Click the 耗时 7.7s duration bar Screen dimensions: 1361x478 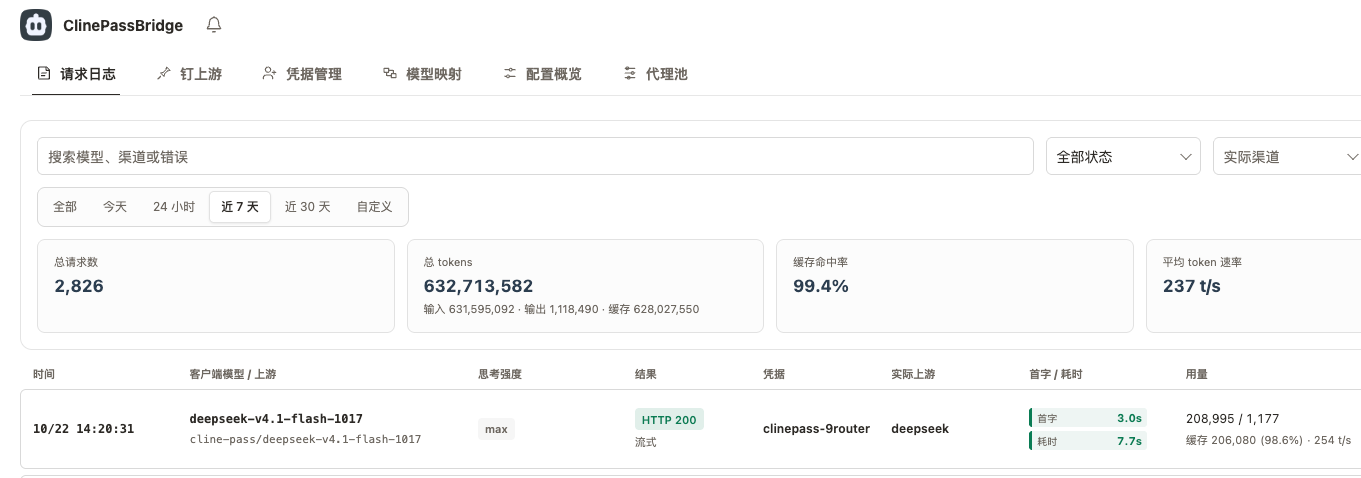pos(1088,440)
